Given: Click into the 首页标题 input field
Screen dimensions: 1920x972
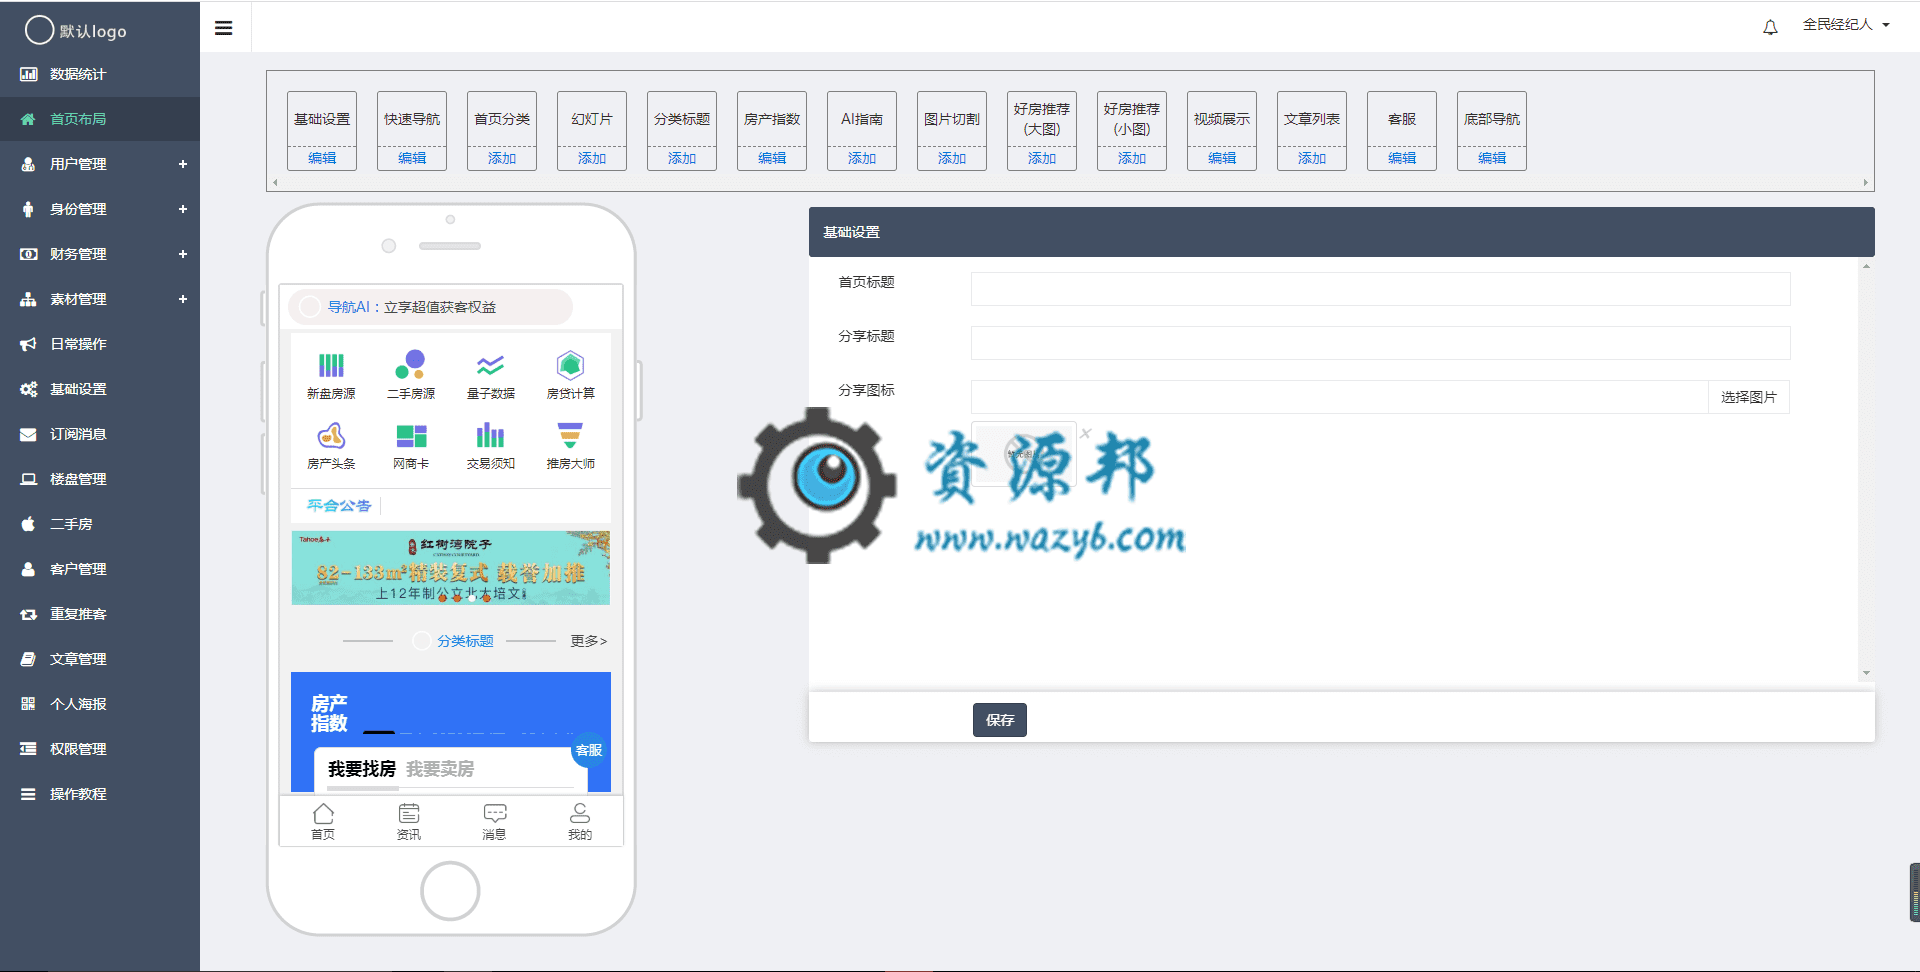Looking at the screenshot, I should coord(1380,289).
